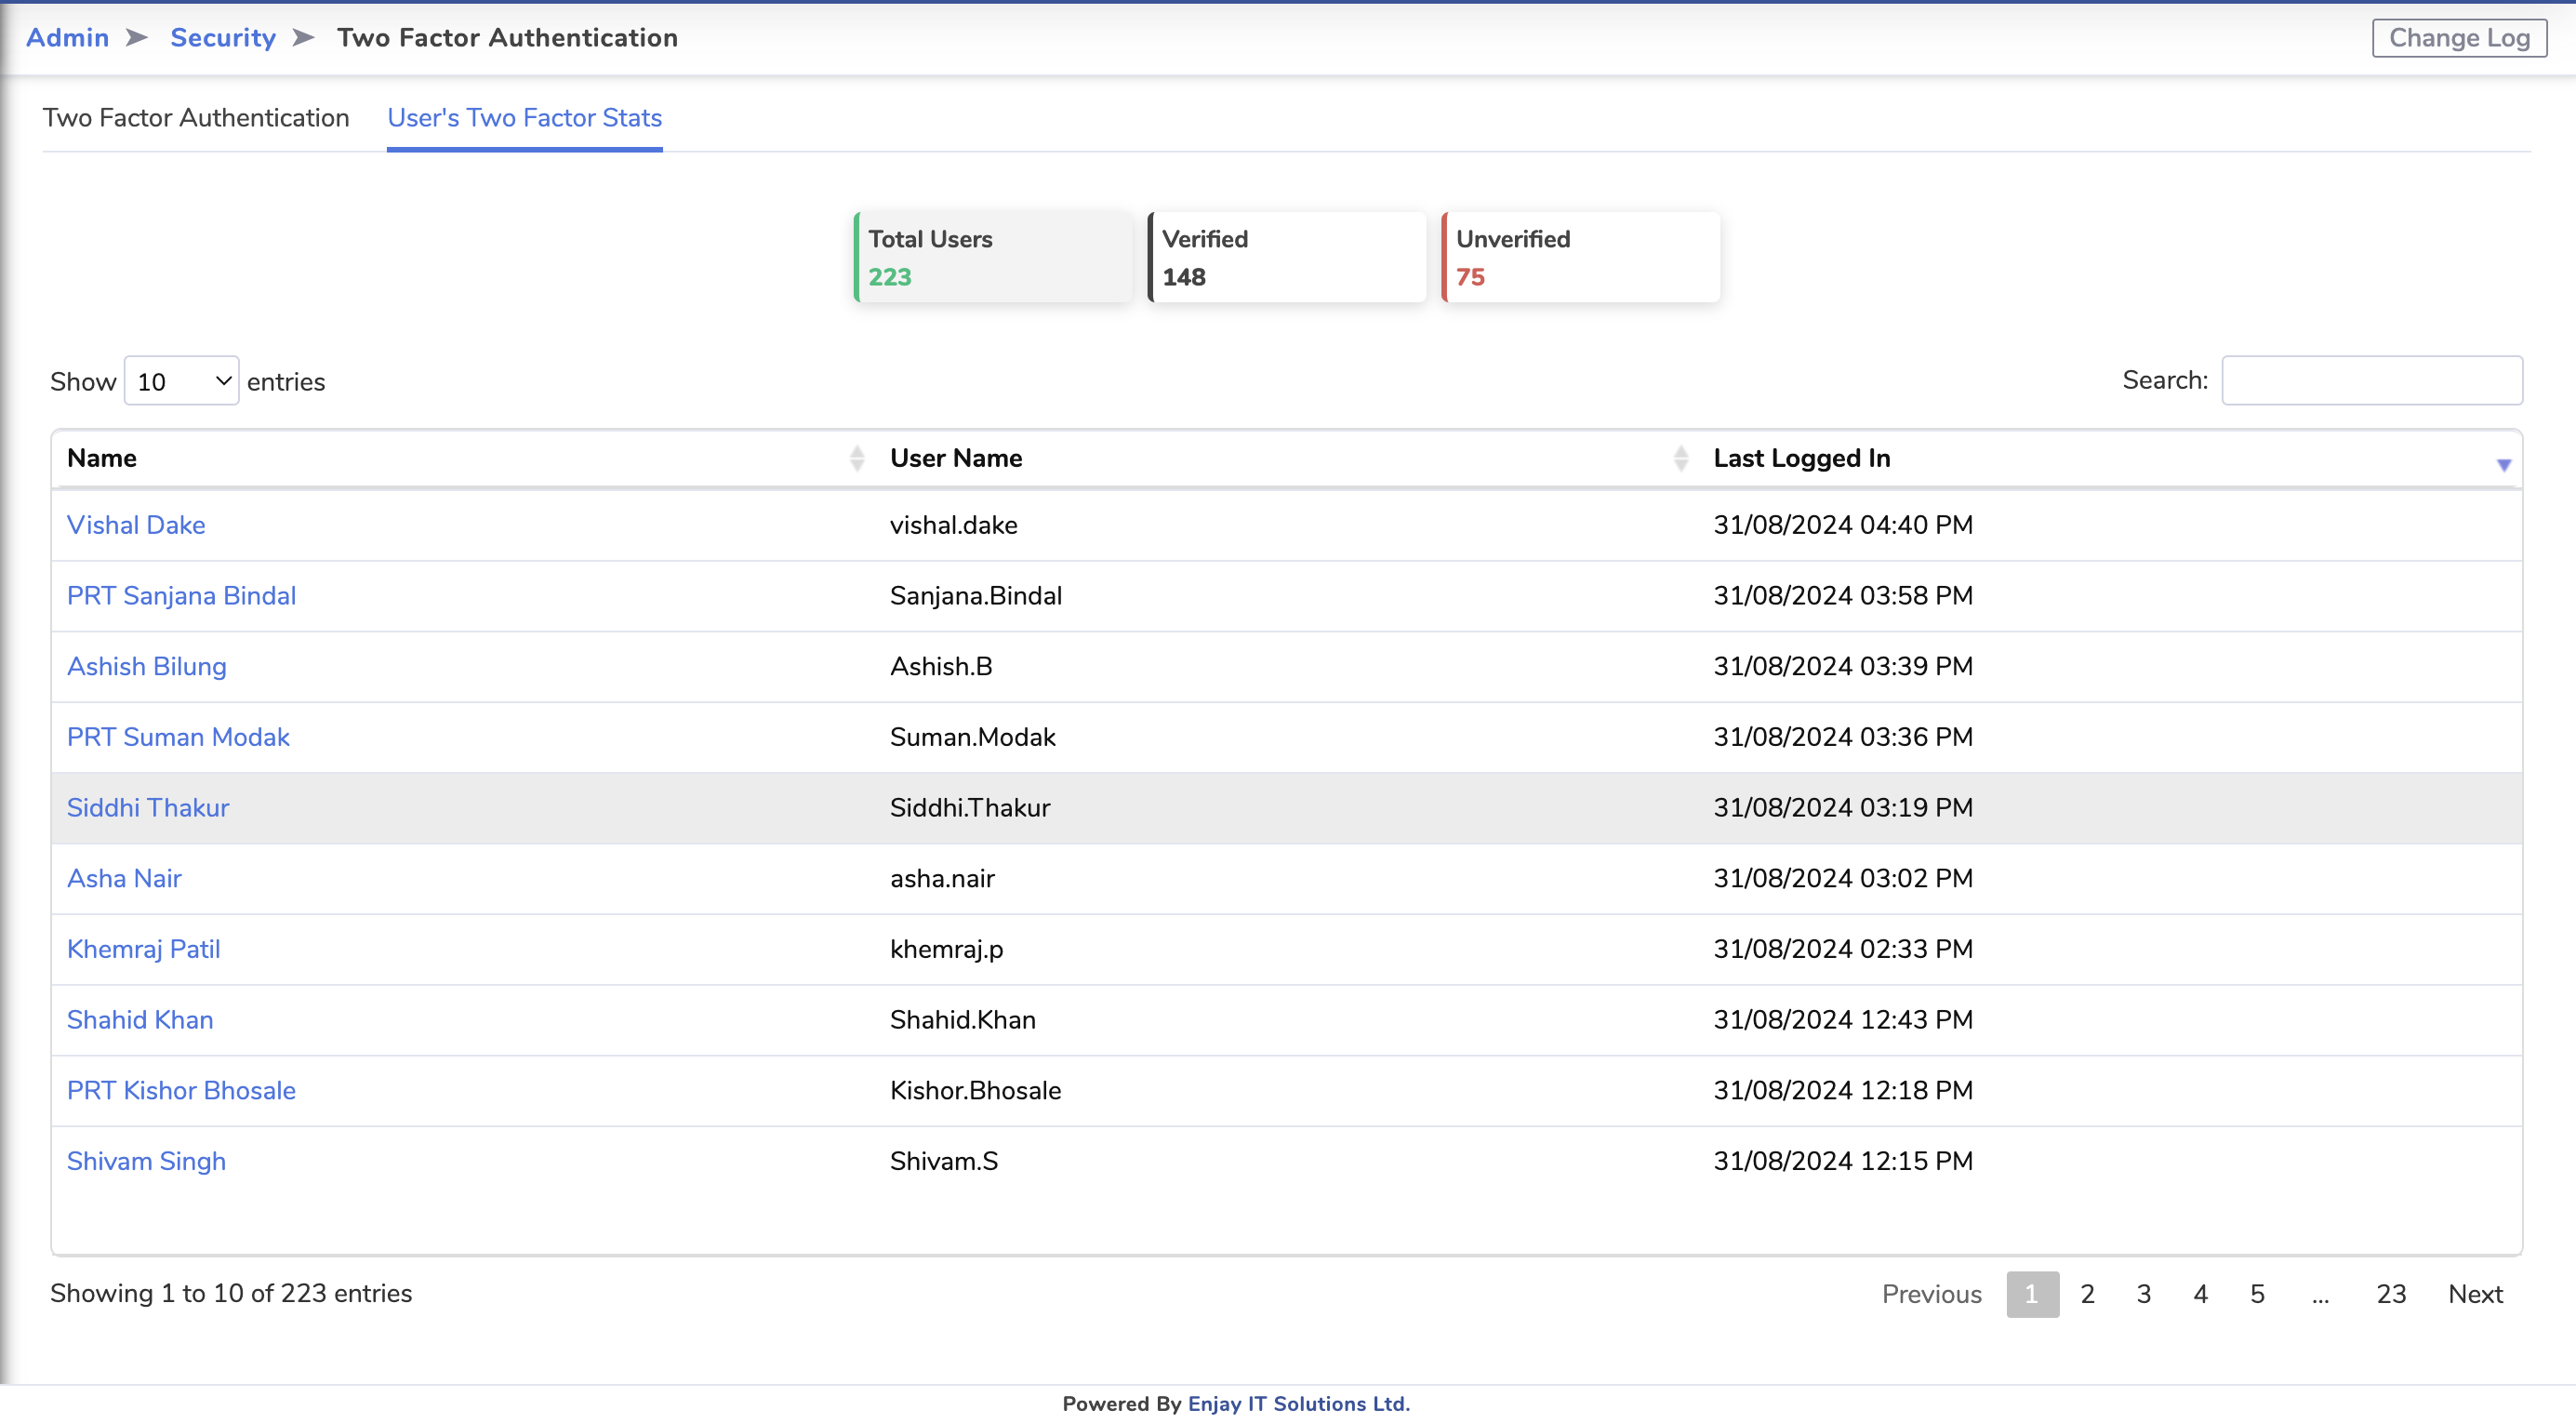The image size is (2576, 1423).
Task: Select username cell Kishor.Bhosale
Action: 976,1090
